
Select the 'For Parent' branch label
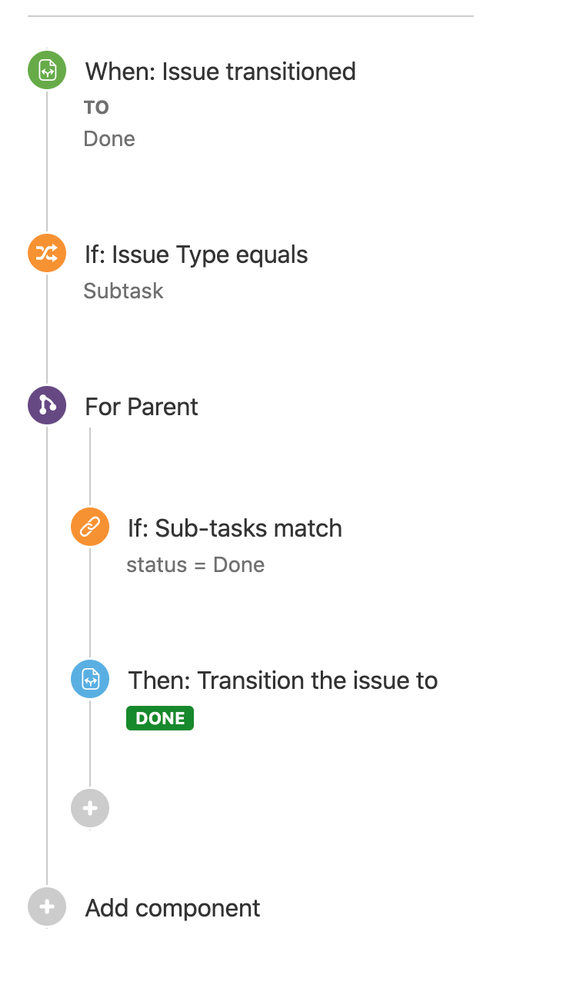[141, 407]
